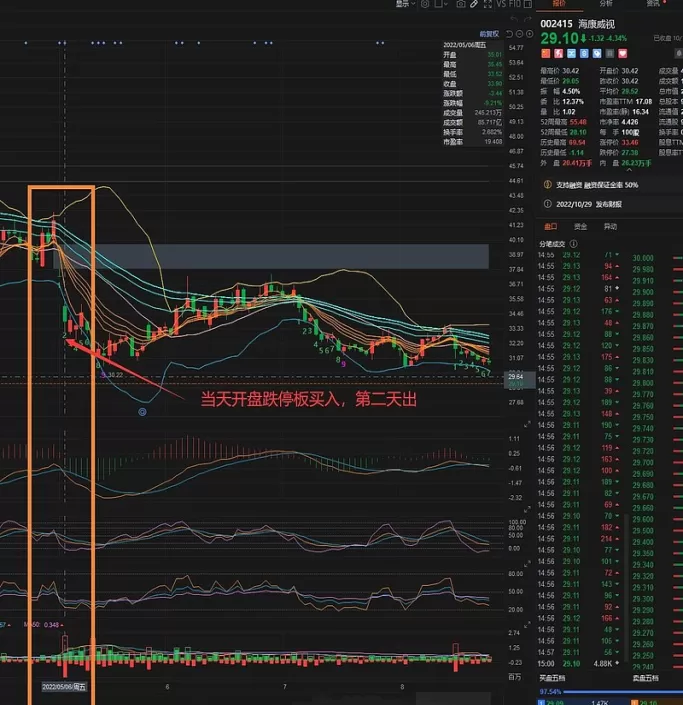
Task: Click the 15:00 trade row 4.88K
Action: (x=580, y=663)
